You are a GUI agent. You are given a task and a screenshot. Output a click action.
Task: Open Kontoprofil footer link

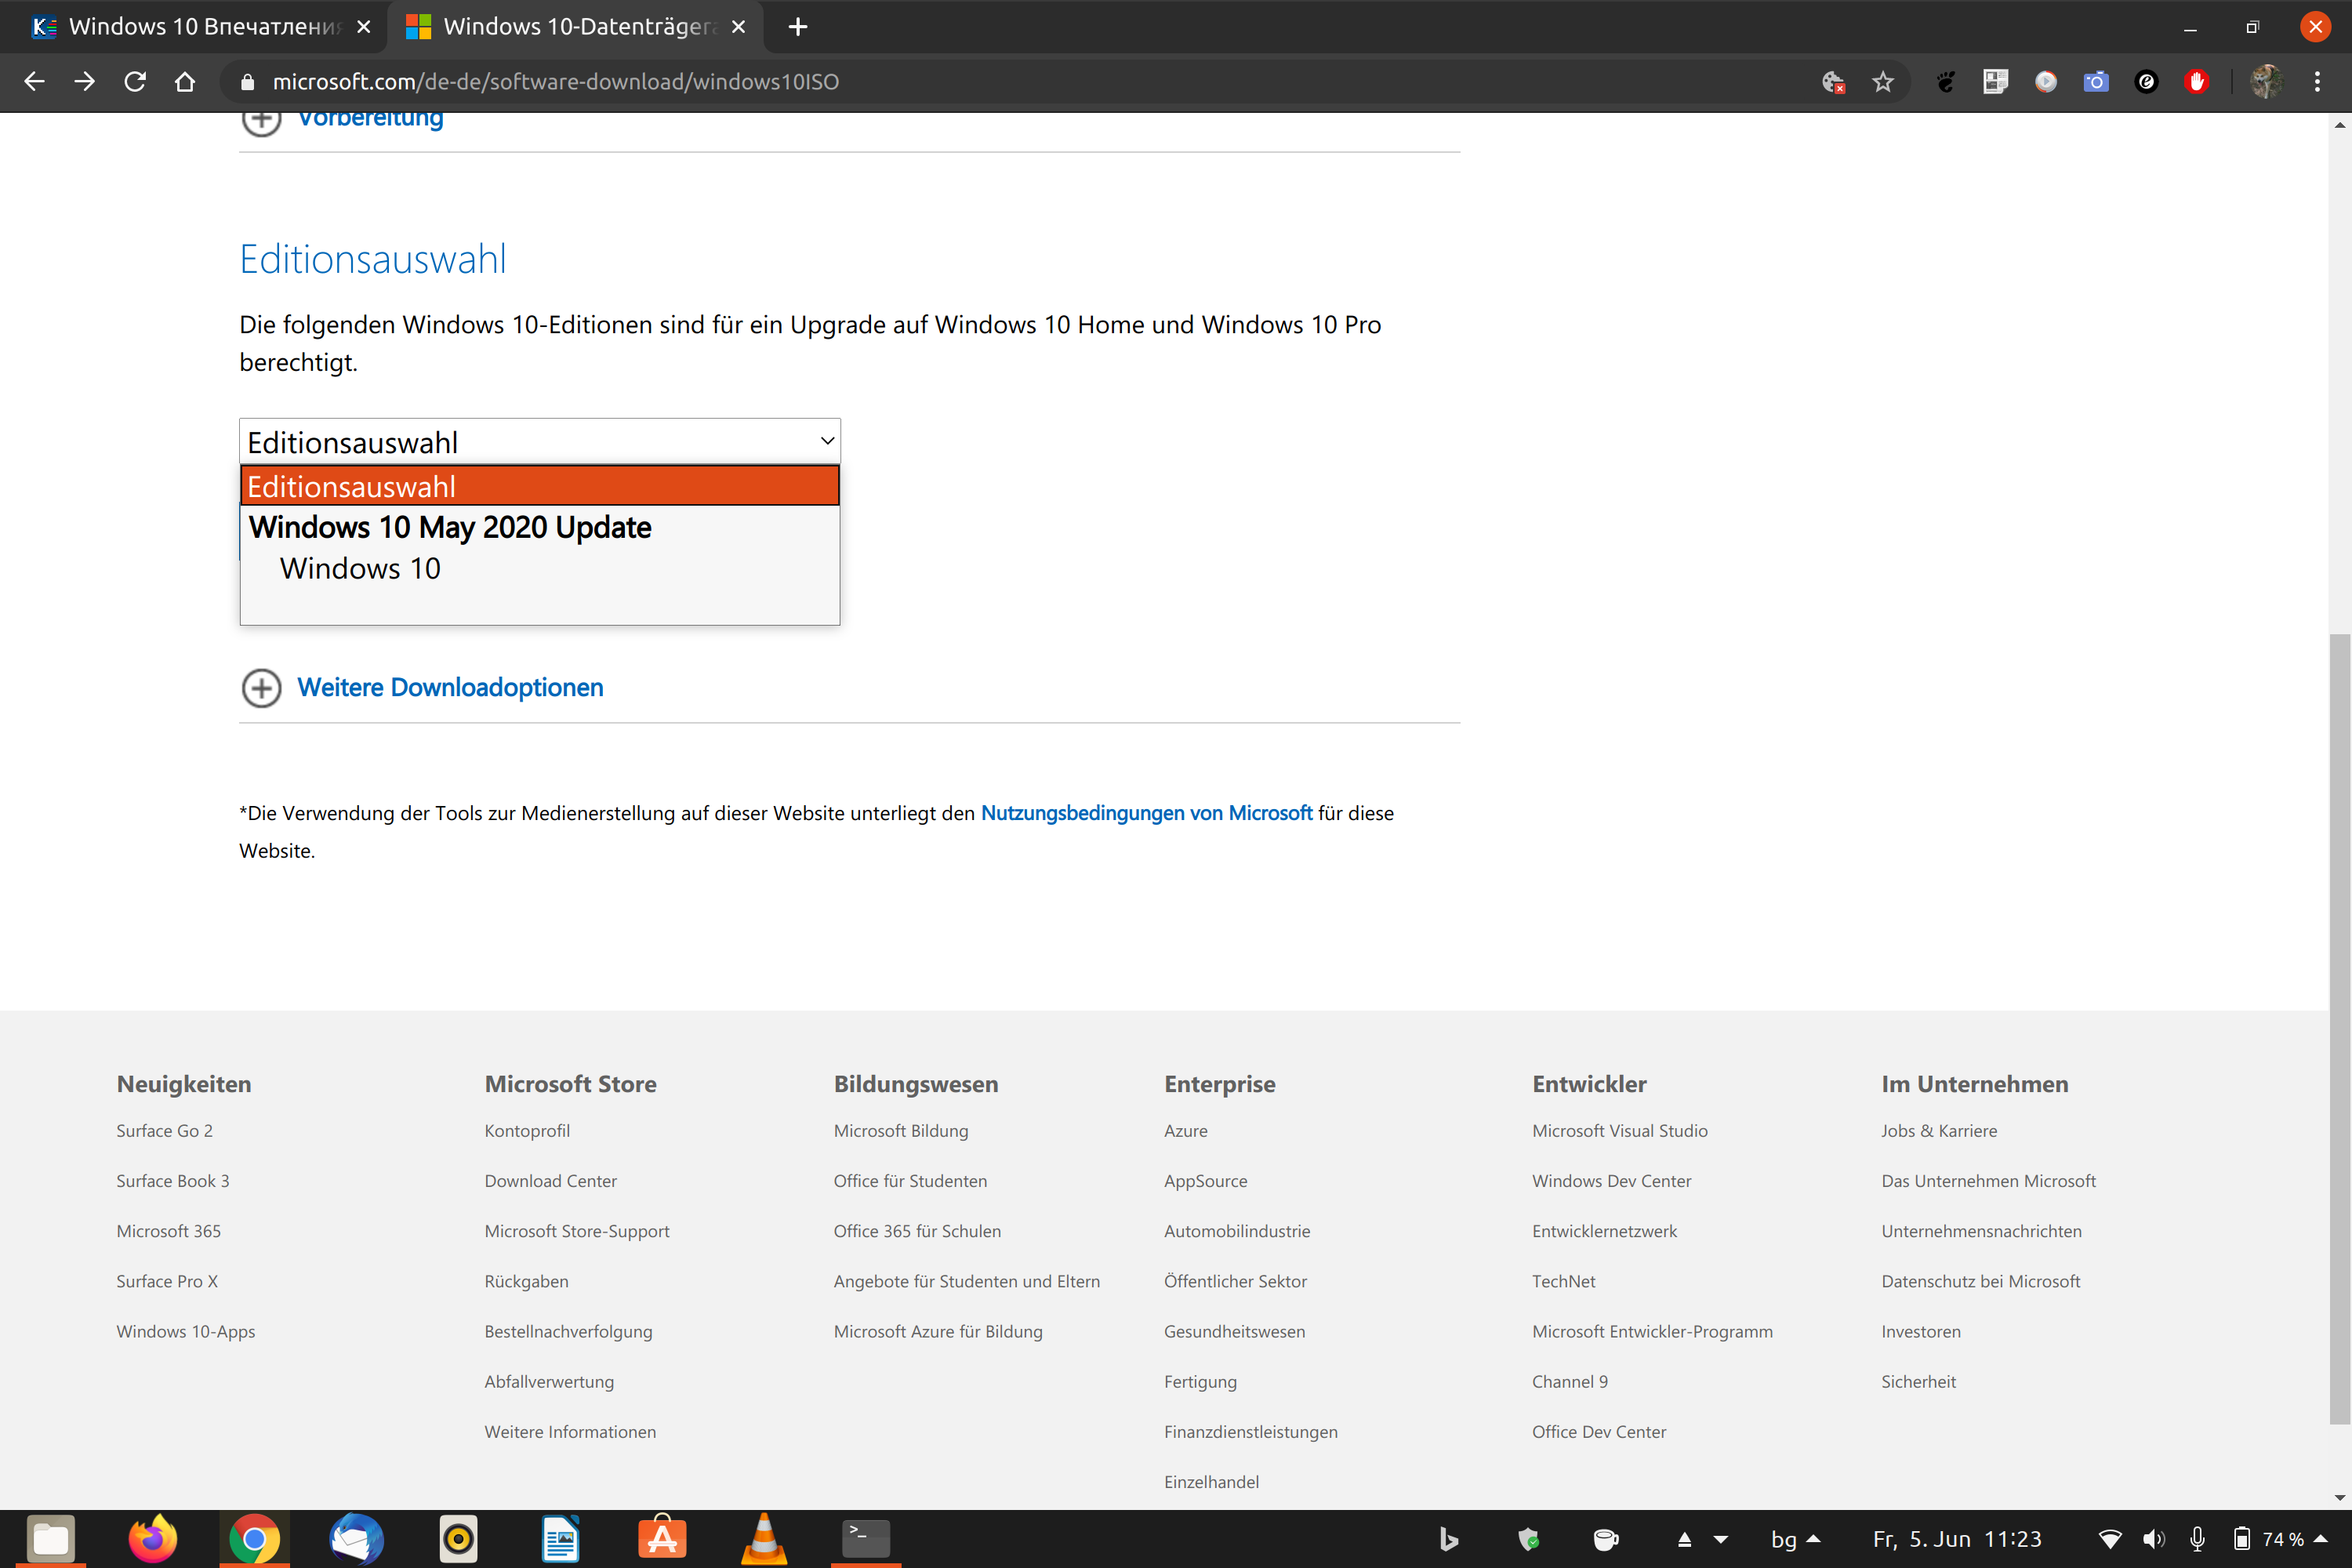pyautogui.click(x=527, y=1131)
